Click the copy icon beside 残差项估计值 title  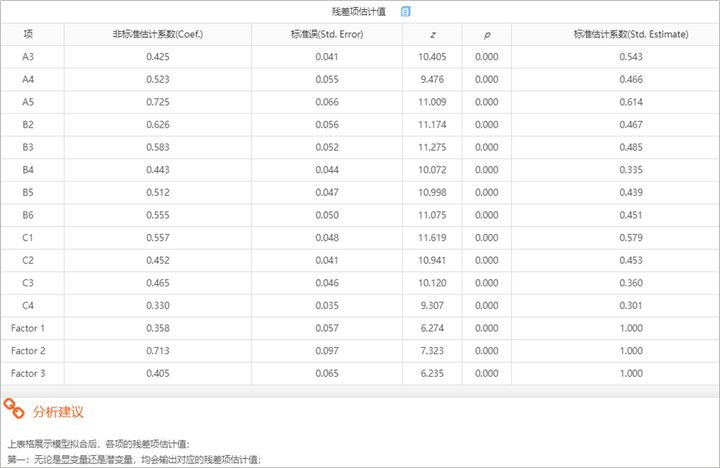click(x=405, y=11)
